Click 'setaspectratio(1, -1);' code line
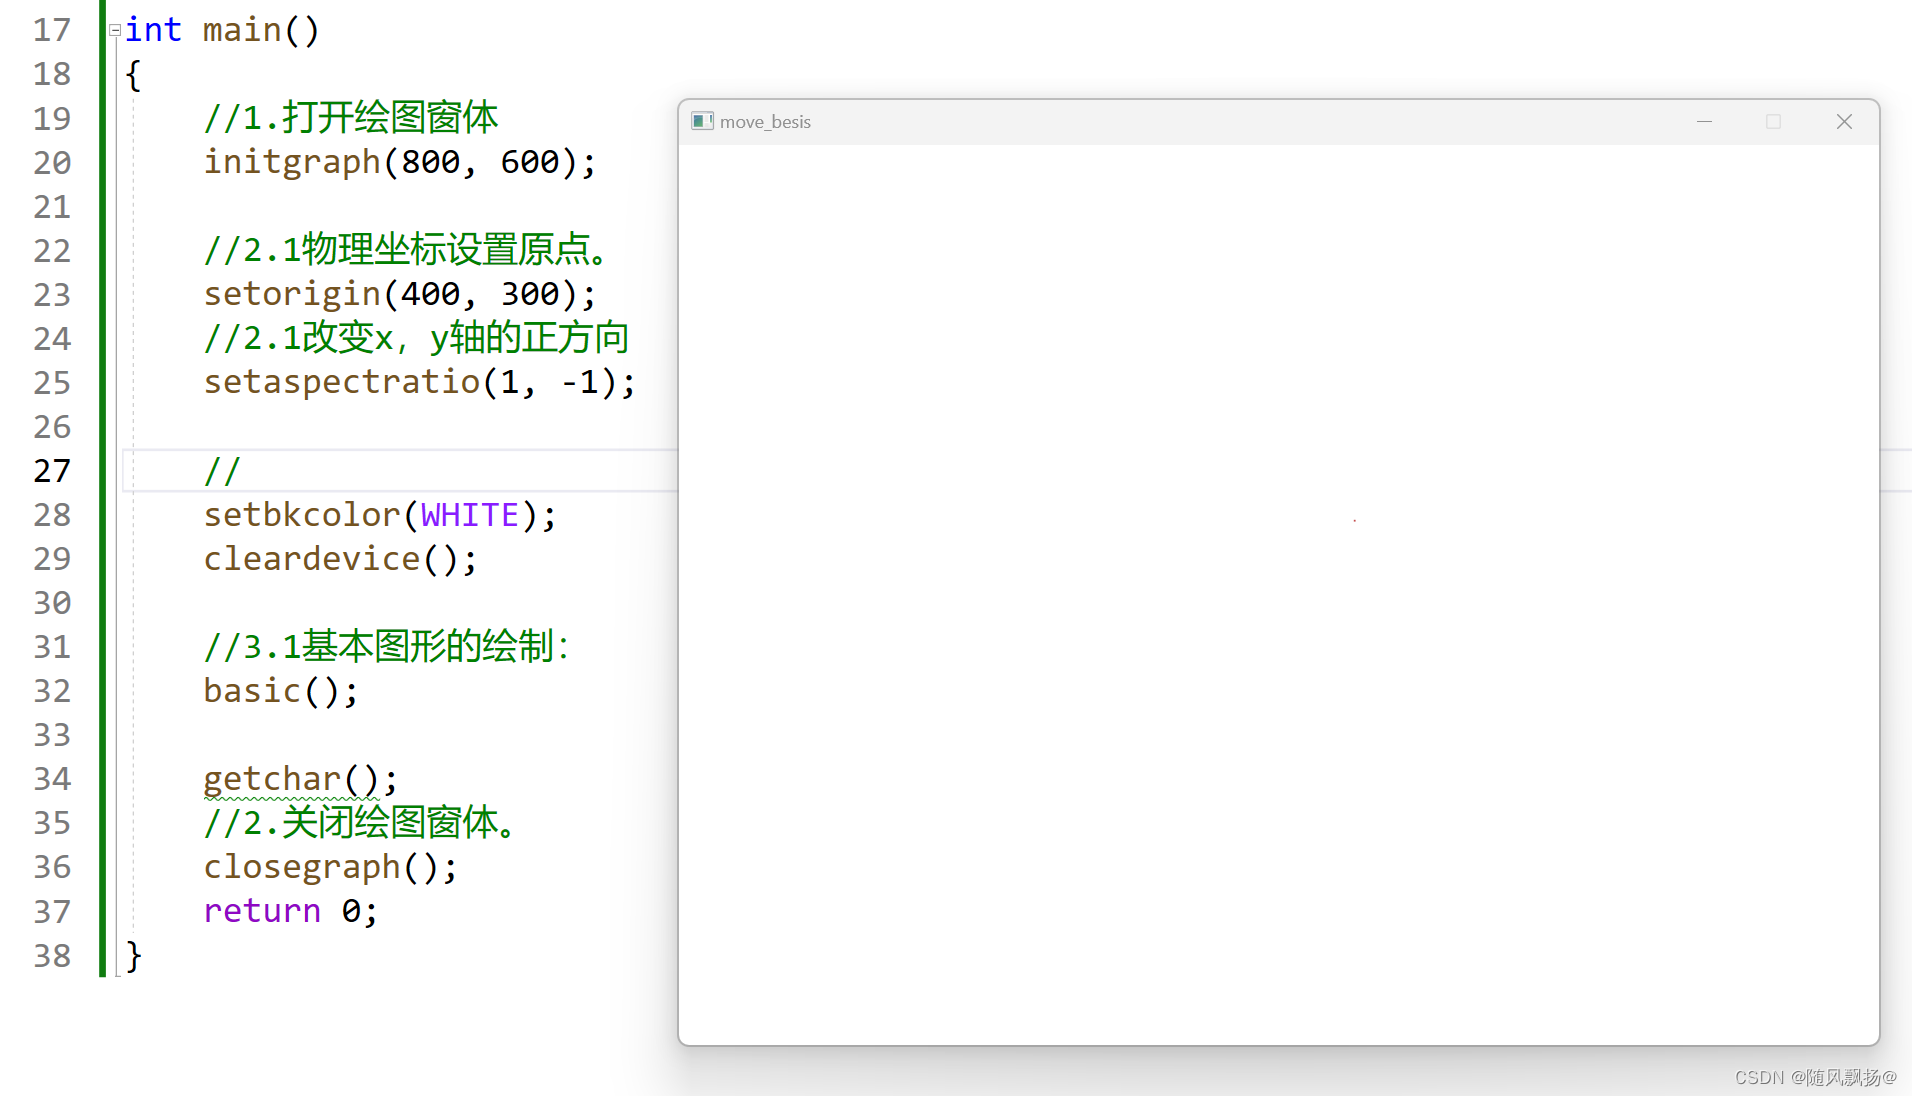This screenshot has width=1912, height=1096. point(420,382)
